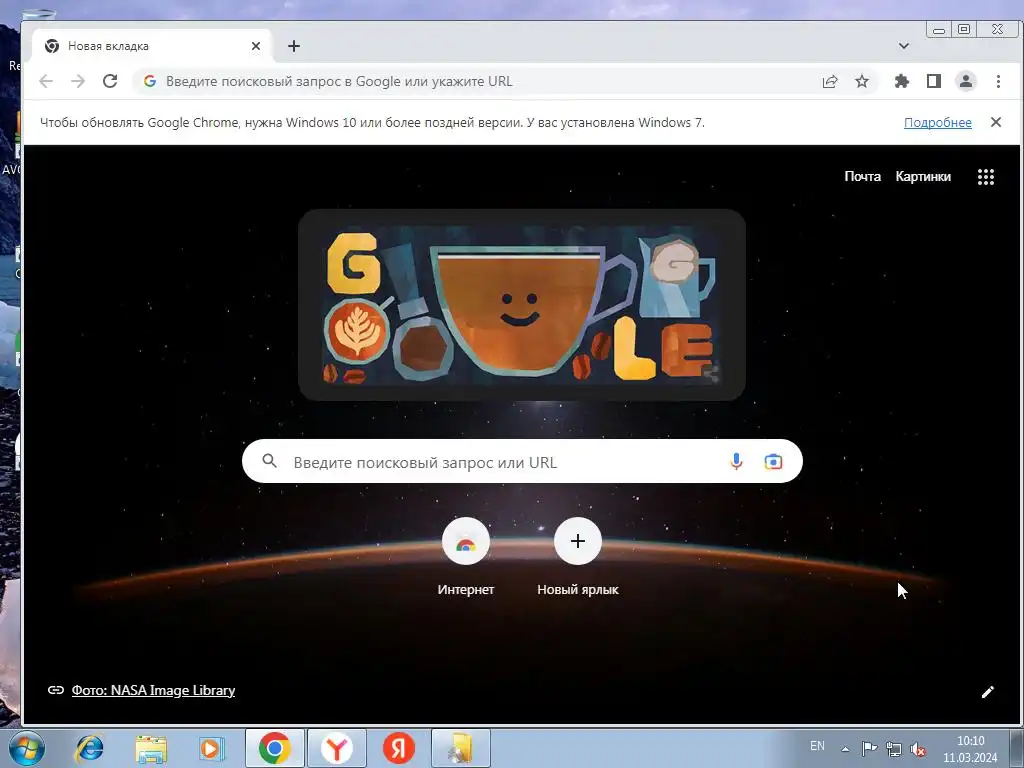Add a shortcut via Новый ярлык

(578, 557)
